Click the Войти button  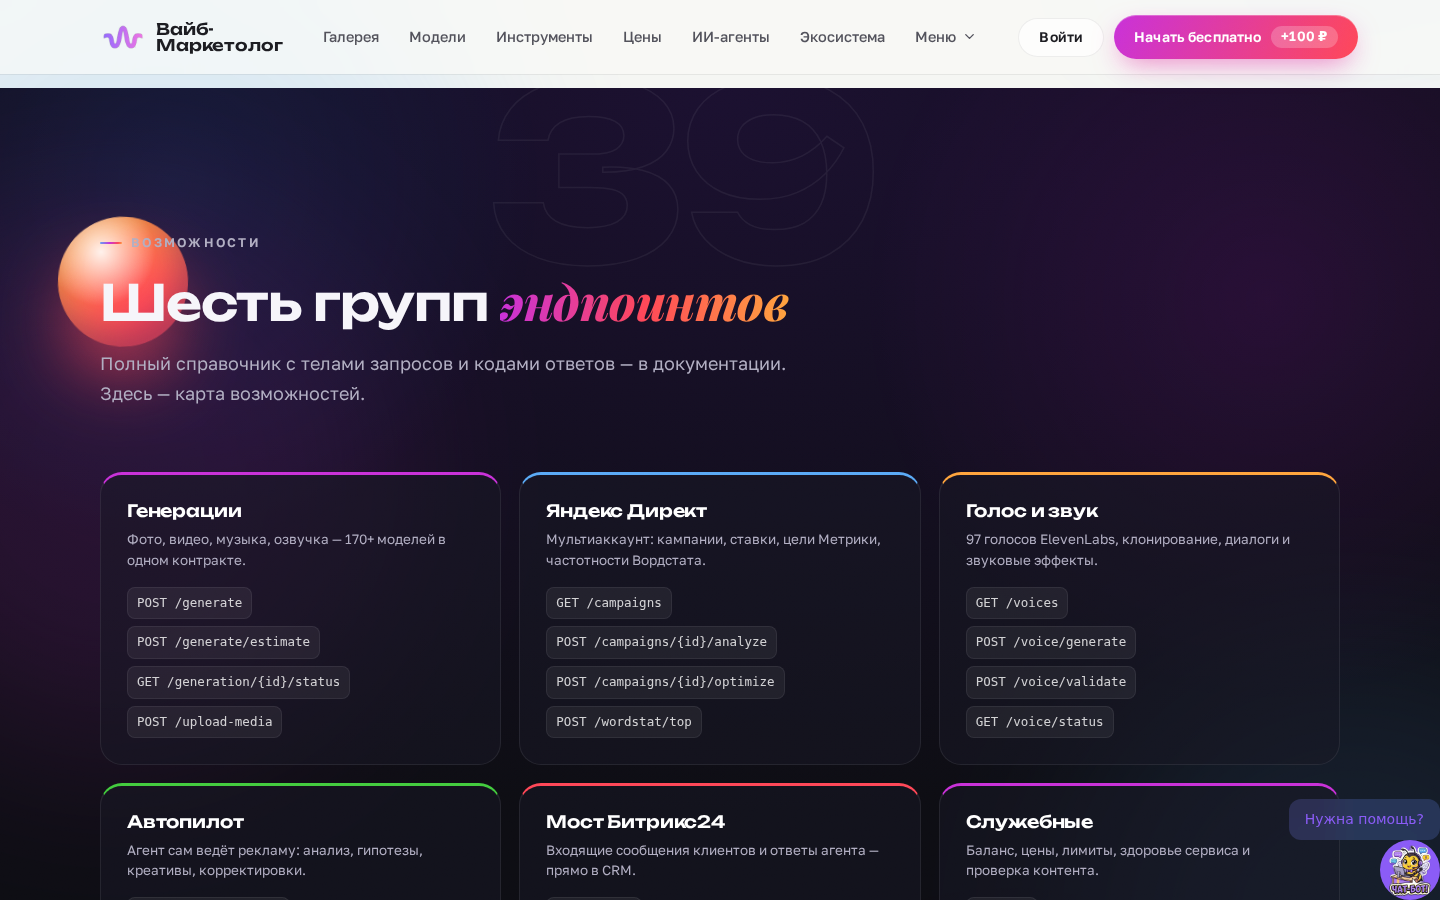pos(1060,37)
